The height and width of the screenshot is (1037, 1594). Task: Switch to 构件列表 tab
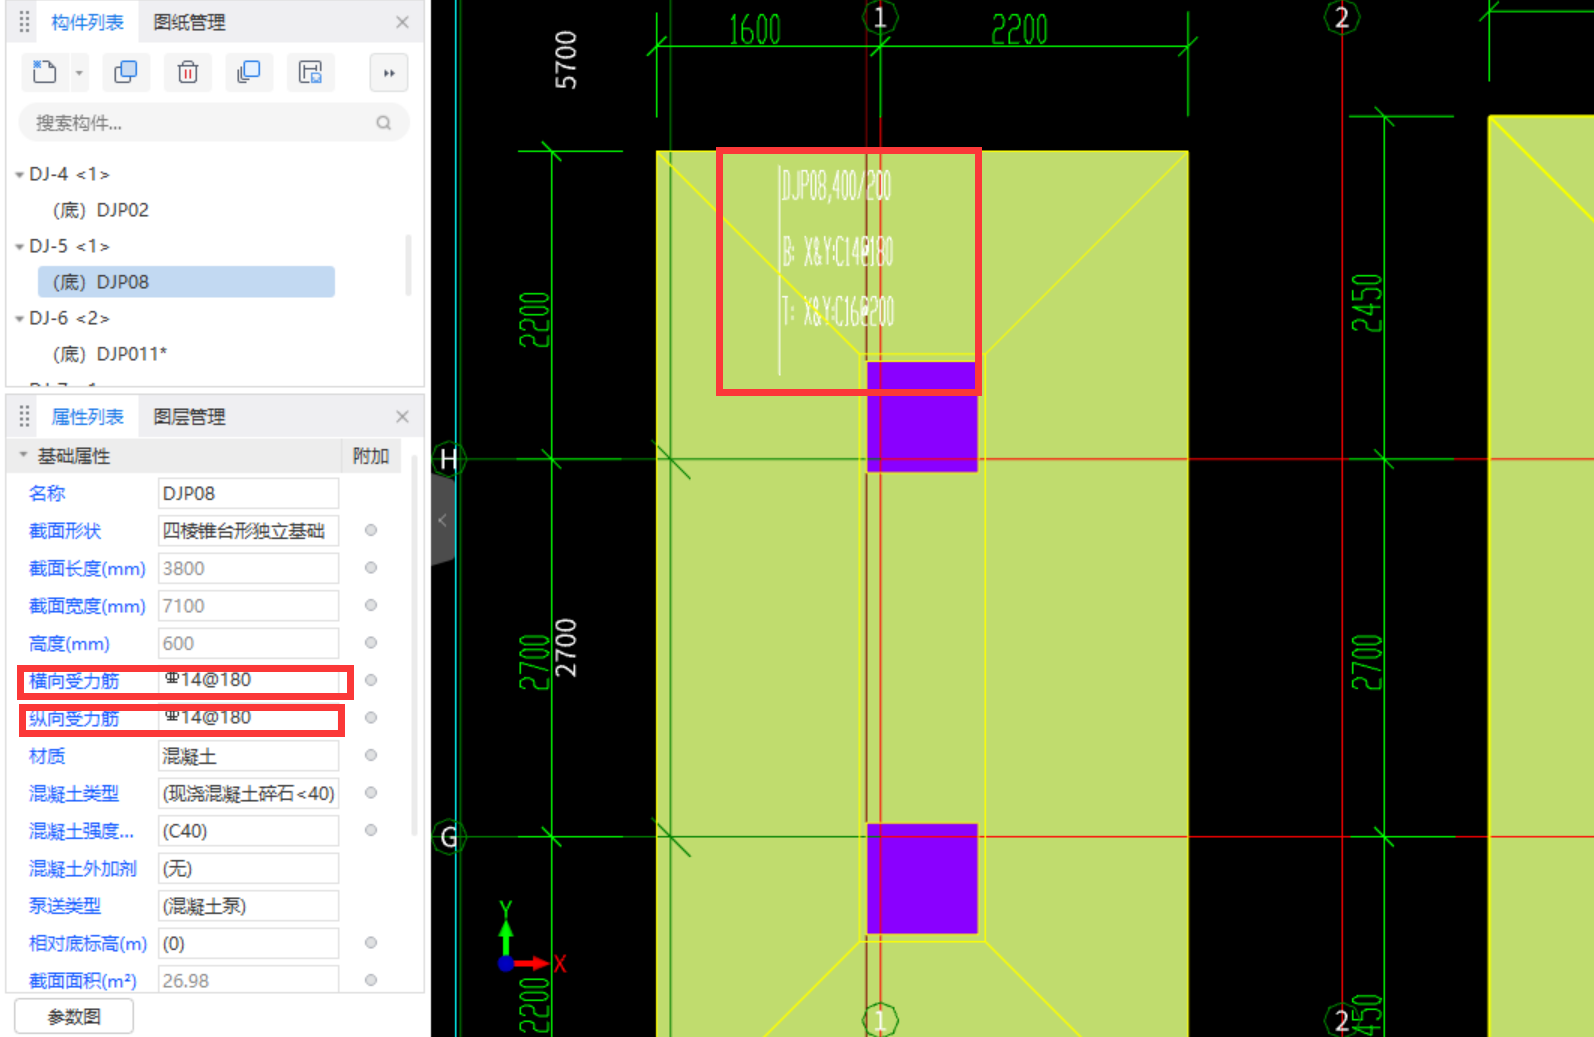88,22
